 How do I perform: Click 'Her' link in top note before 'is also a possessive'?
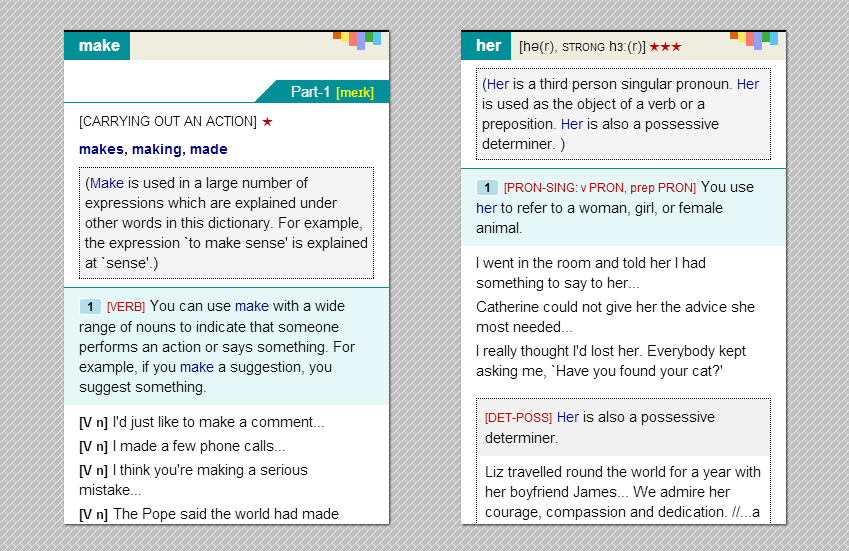tap(572, 124)
